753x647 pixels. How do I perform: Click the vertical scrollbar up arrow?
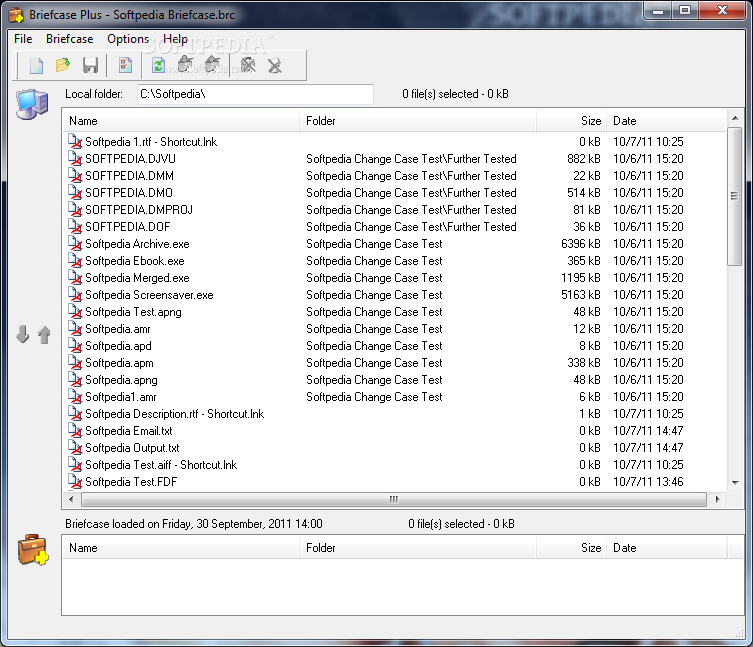pyautogui.click(x=735, y=118)
